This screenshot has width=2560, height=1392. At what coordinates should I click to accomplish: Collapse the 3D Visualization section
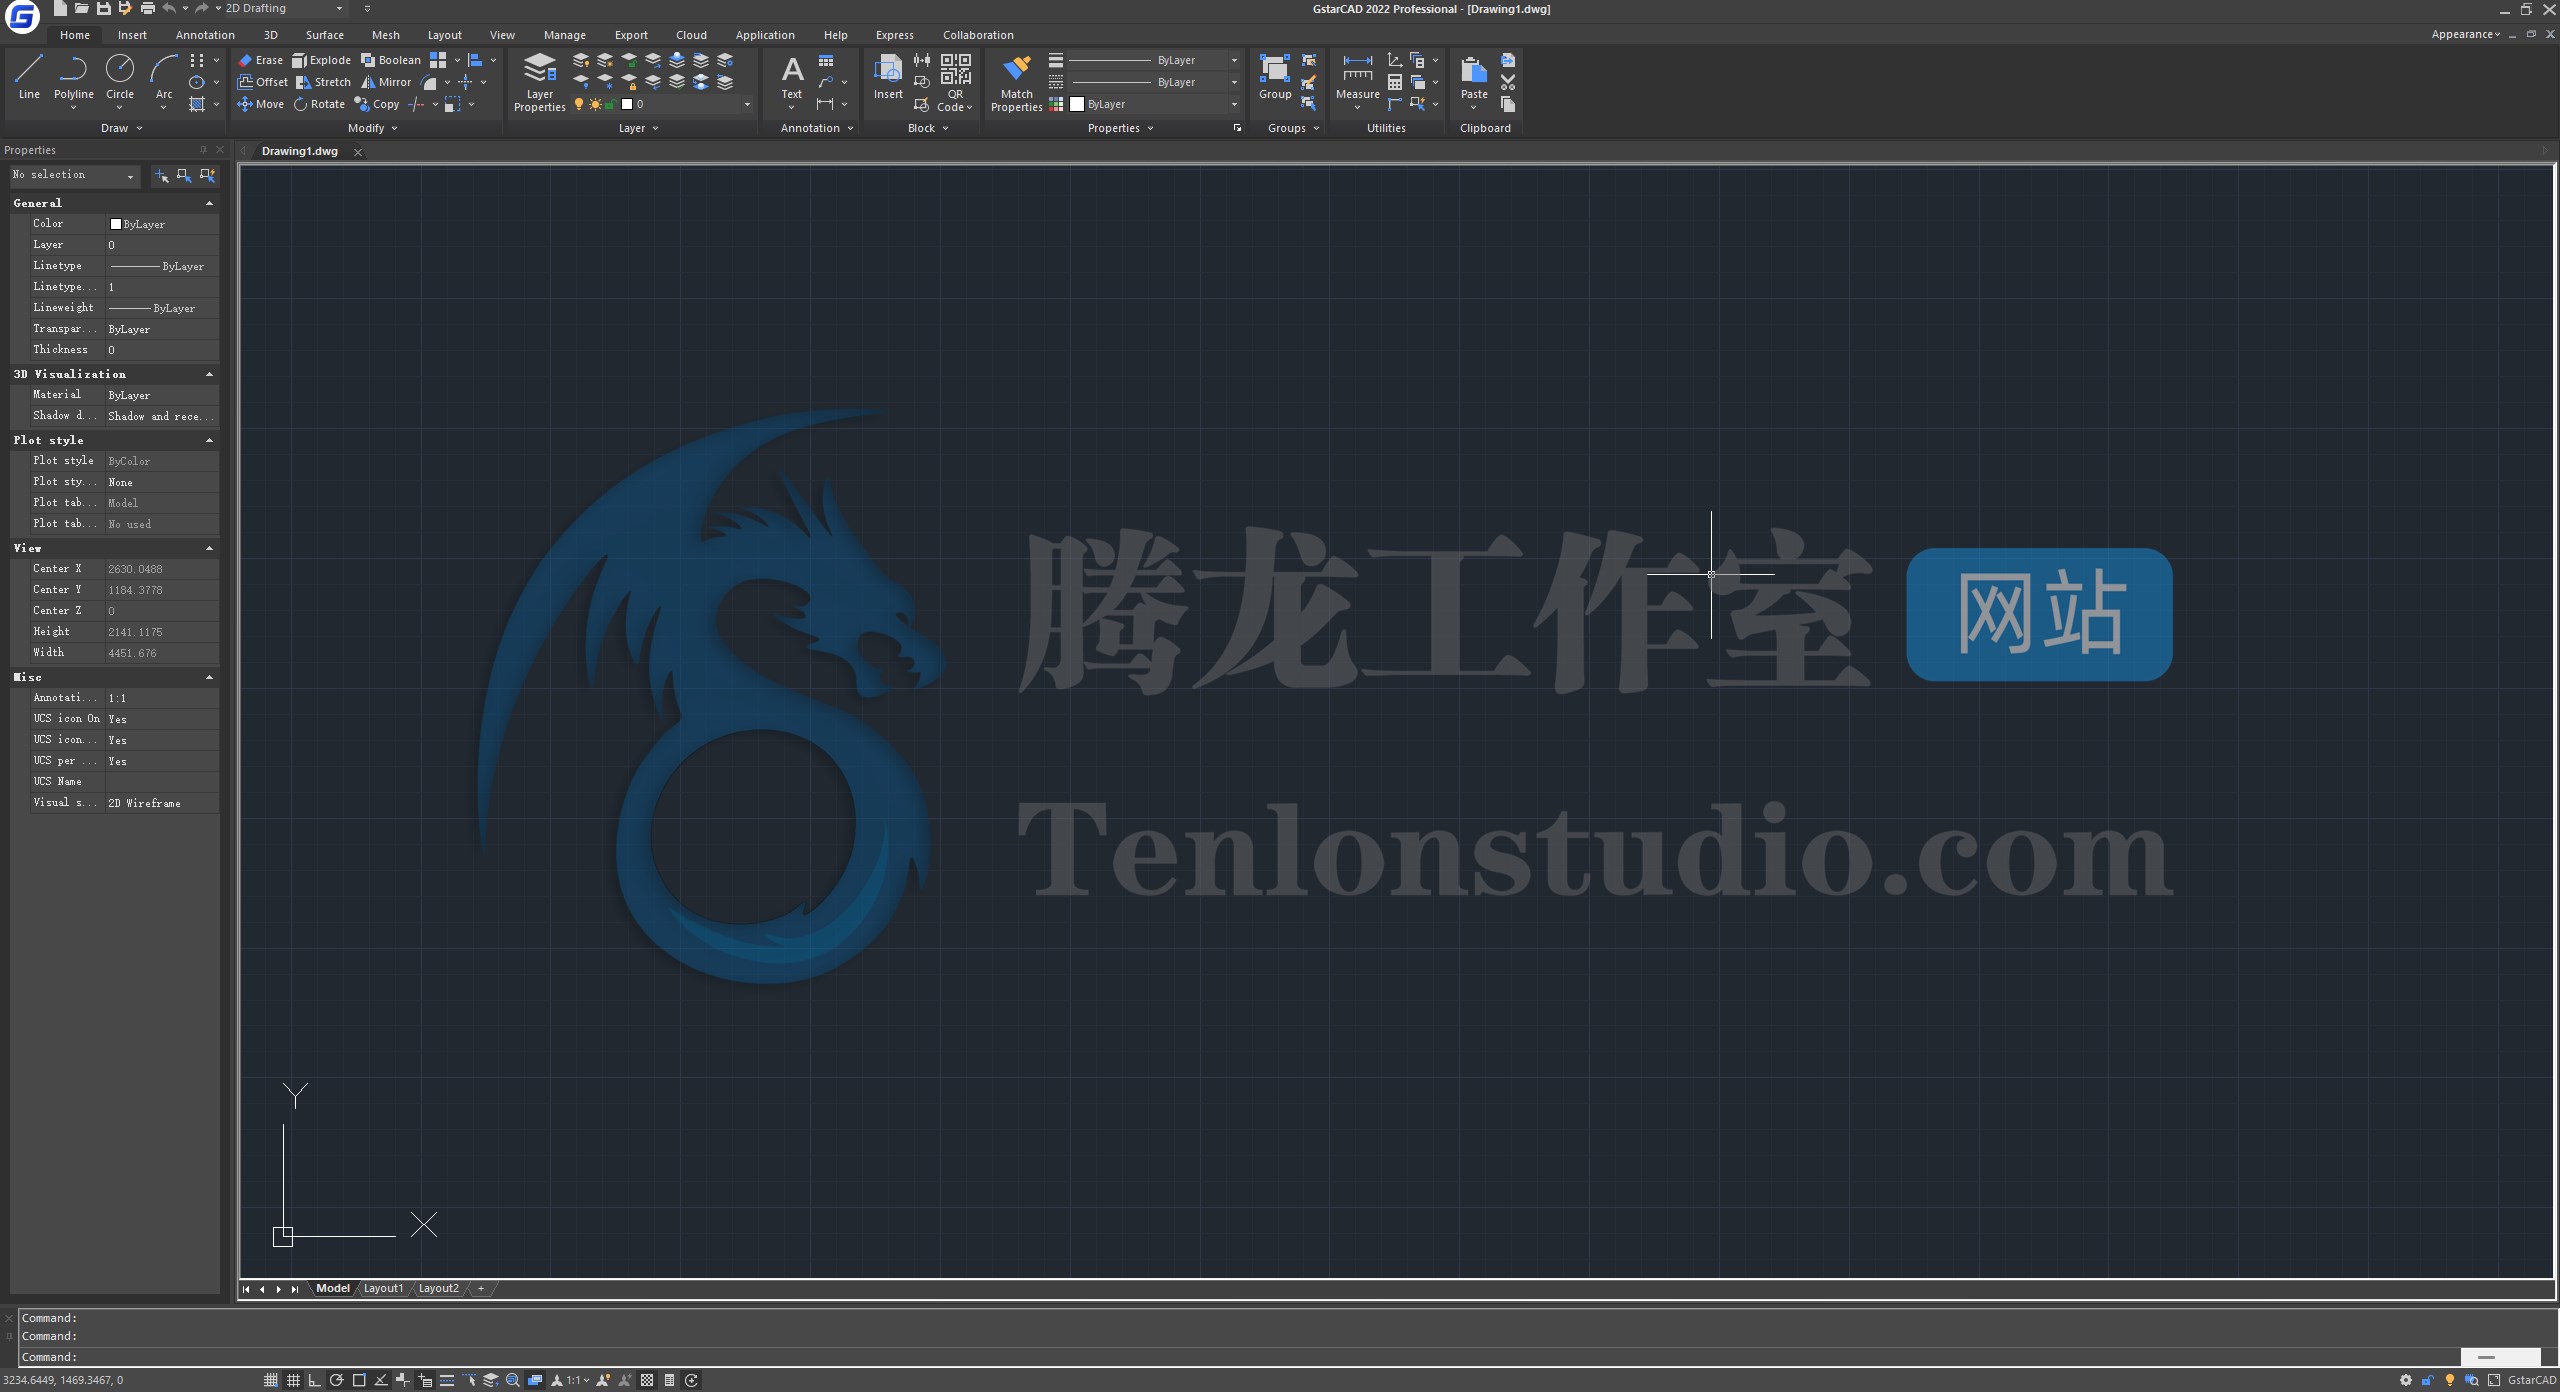[209, 374]
